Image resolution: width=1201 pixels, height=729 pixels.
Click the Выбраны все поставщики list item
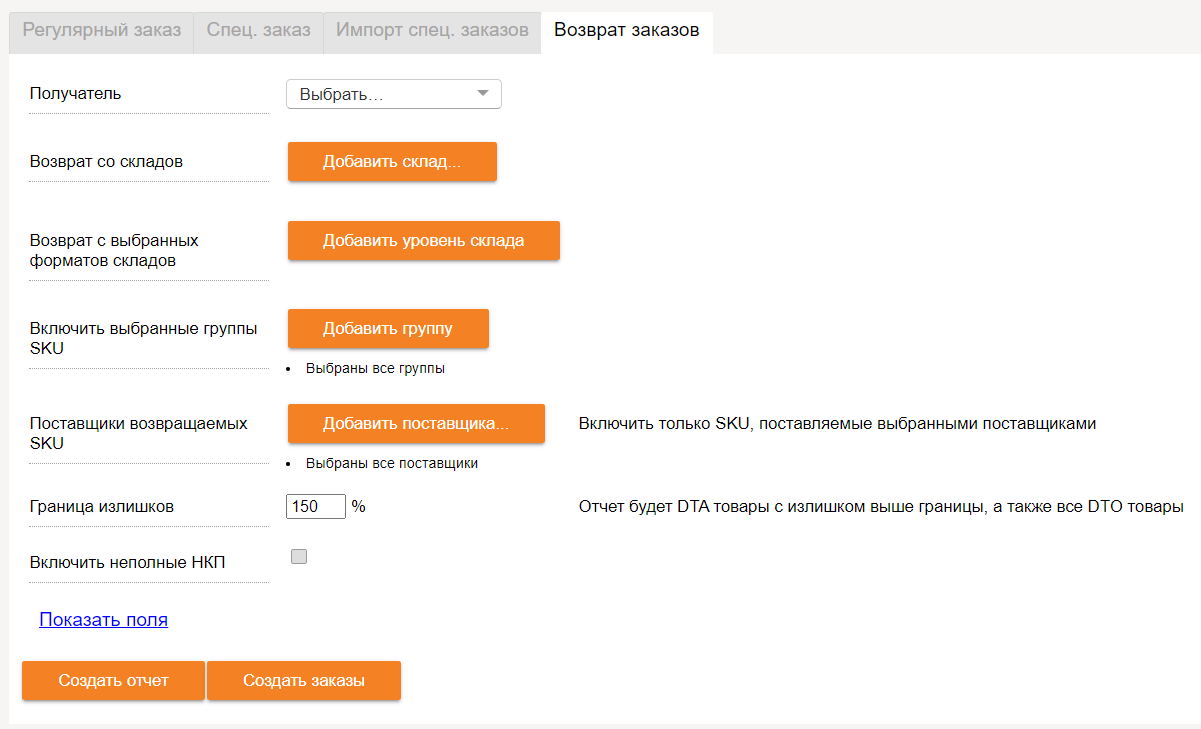tap(391, 463)
